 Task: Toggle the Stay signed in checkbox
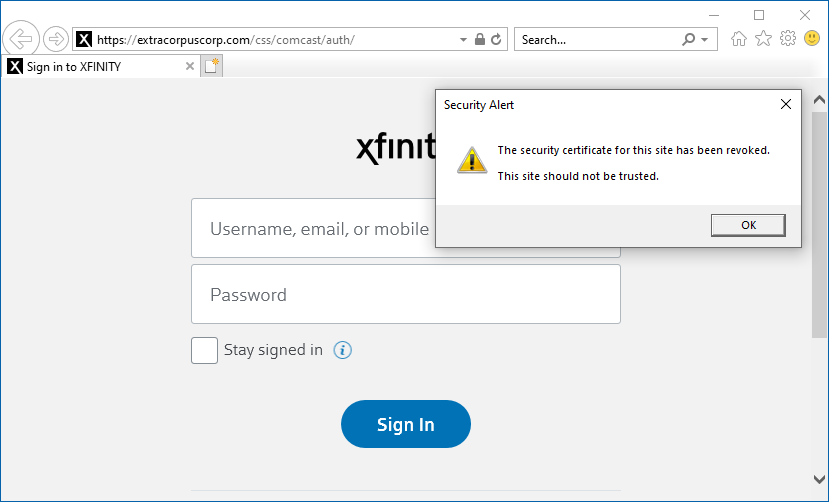[x=205, y=350]
